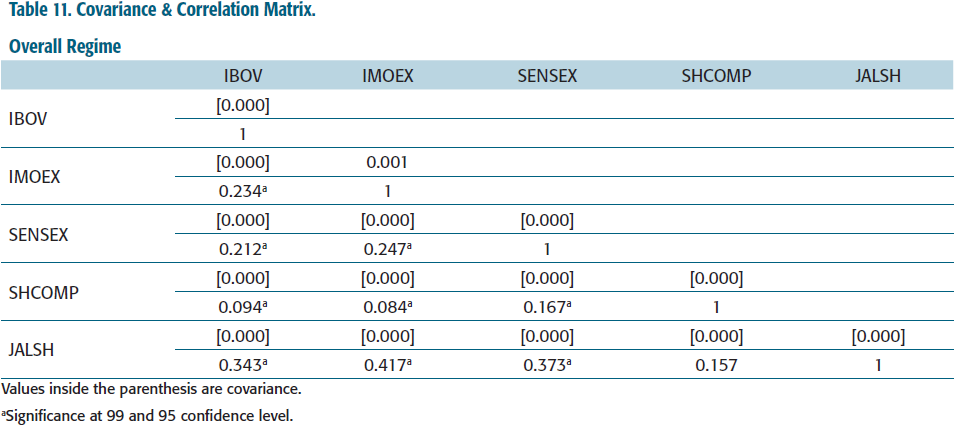Select the IMOEX row label
954x425 pixels.
(x=34, y=177)
